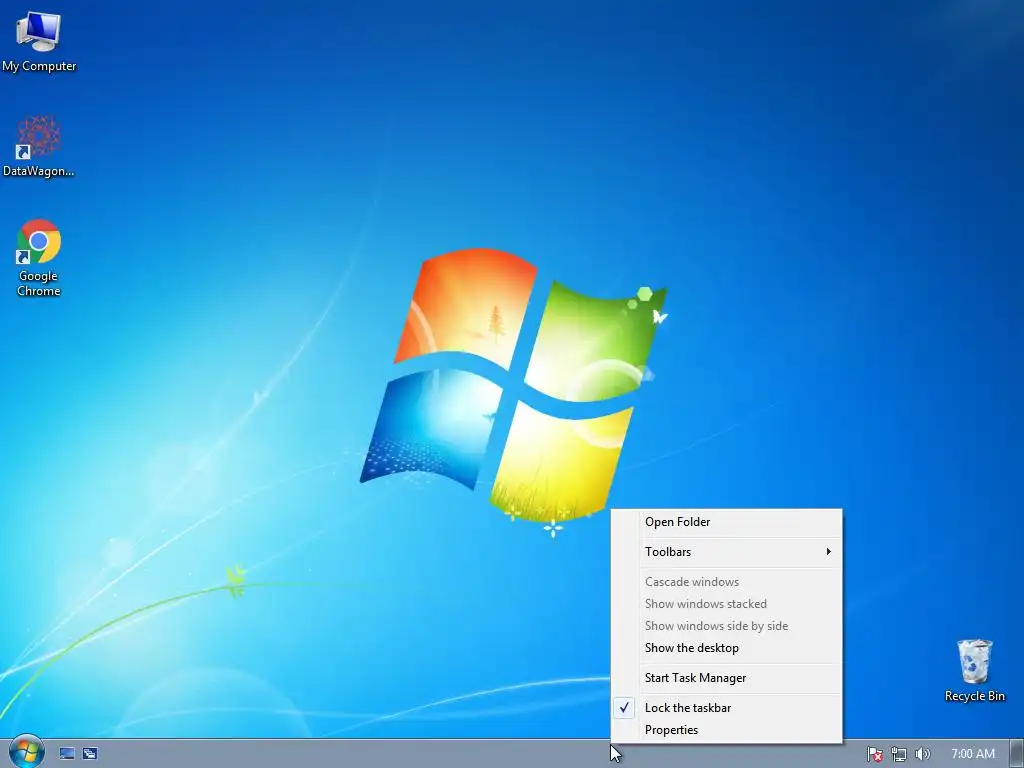This screenshot has height=768, width=1024.
Task: Expand the Toolbars submenu
Action: [x=726, y=552]
